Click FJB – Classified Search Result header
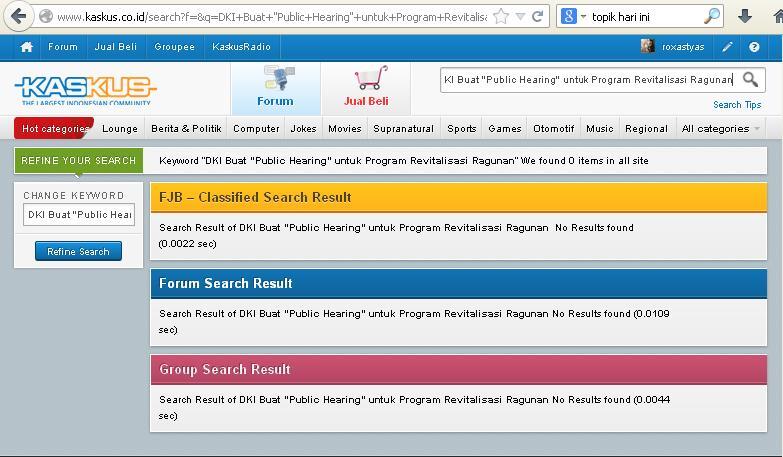 click(458, 197)
